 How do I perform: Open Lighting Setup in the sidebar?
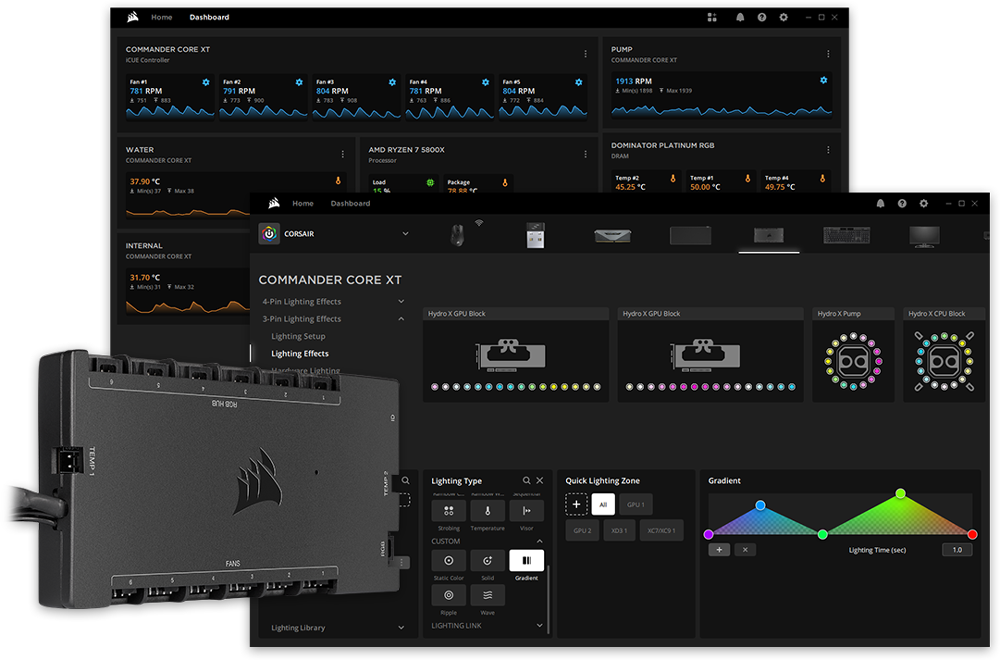pos(298,336)
